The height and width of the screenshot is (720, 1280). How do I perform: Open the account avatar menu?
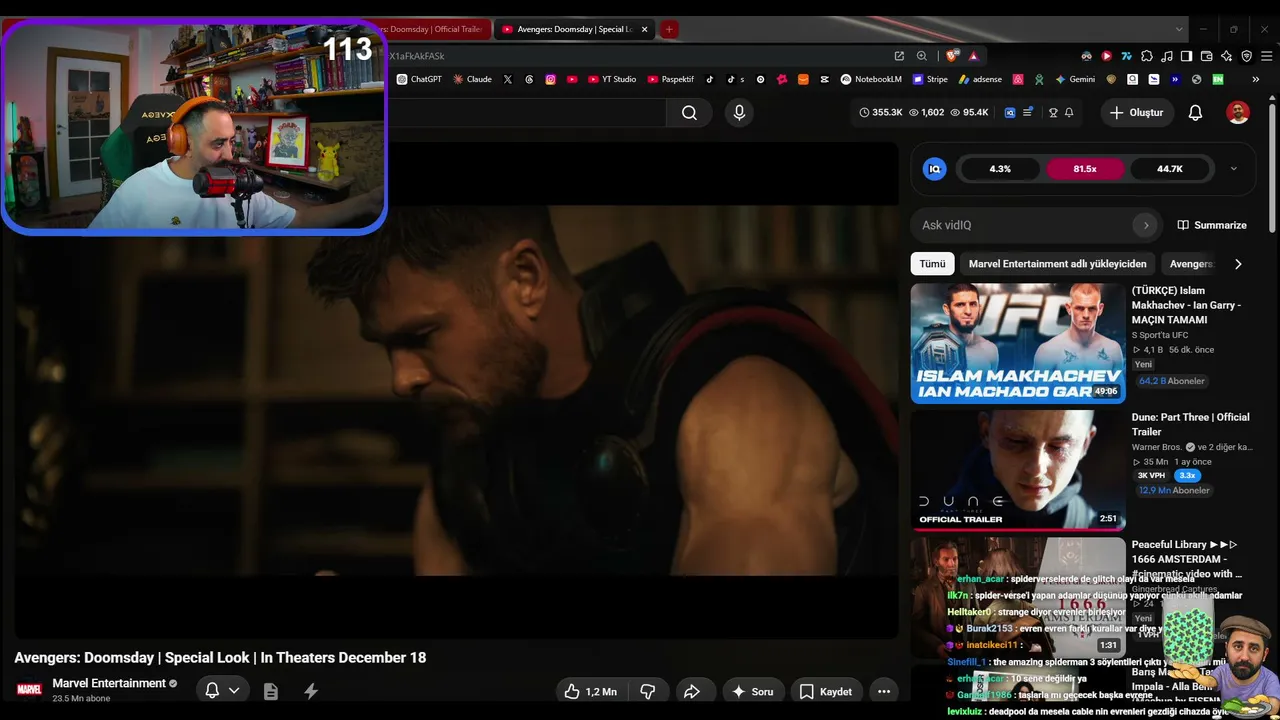pos(1238,113)
